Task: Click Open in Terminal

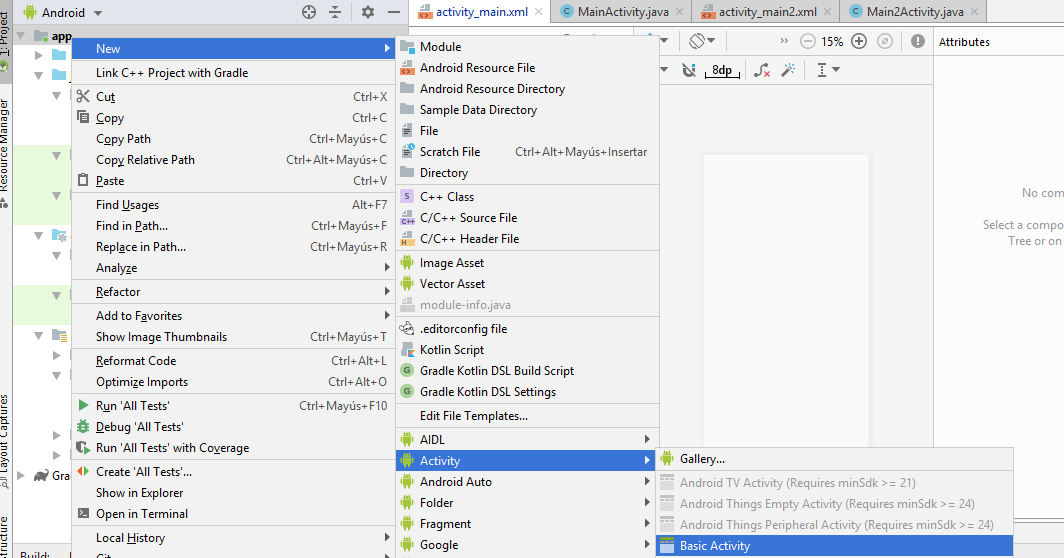Action: [x=233, y=514]
